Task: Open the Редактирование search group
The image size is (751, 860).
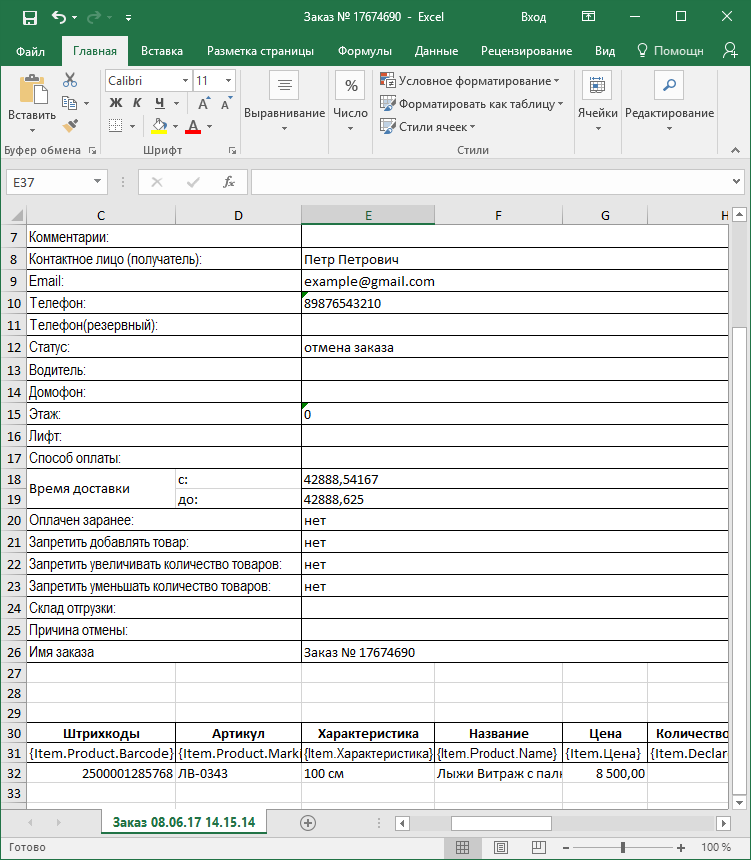Action: pyautogui.click(x=669, y=103)
